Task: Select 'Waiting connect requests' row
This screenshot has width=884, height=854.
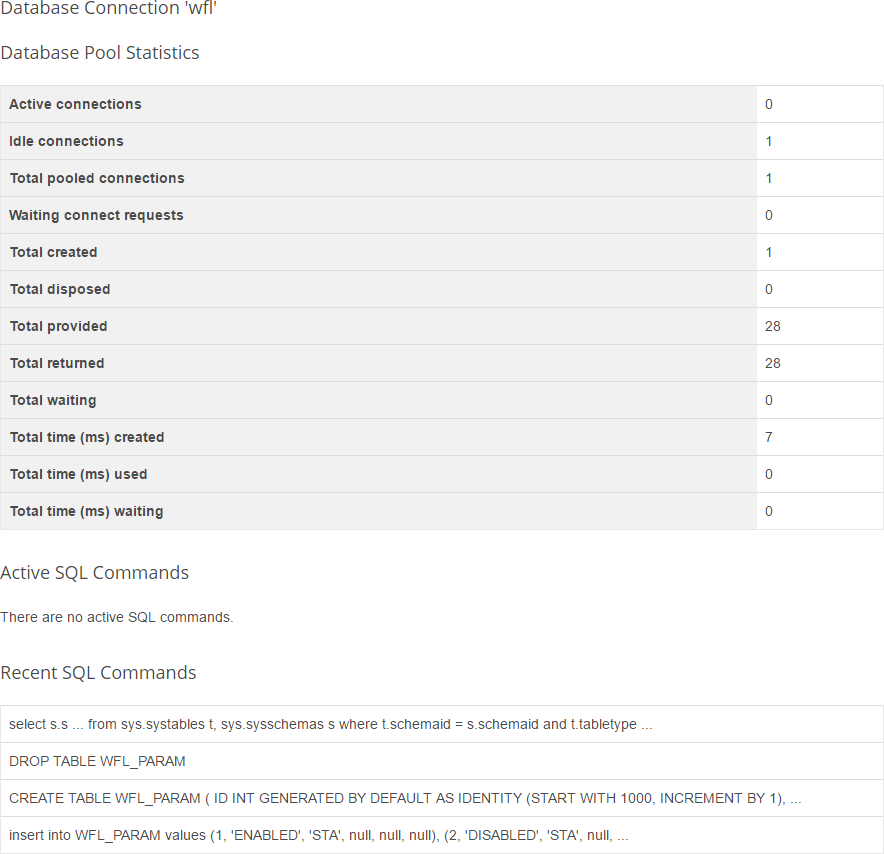Action: click(x=96, y=215)
